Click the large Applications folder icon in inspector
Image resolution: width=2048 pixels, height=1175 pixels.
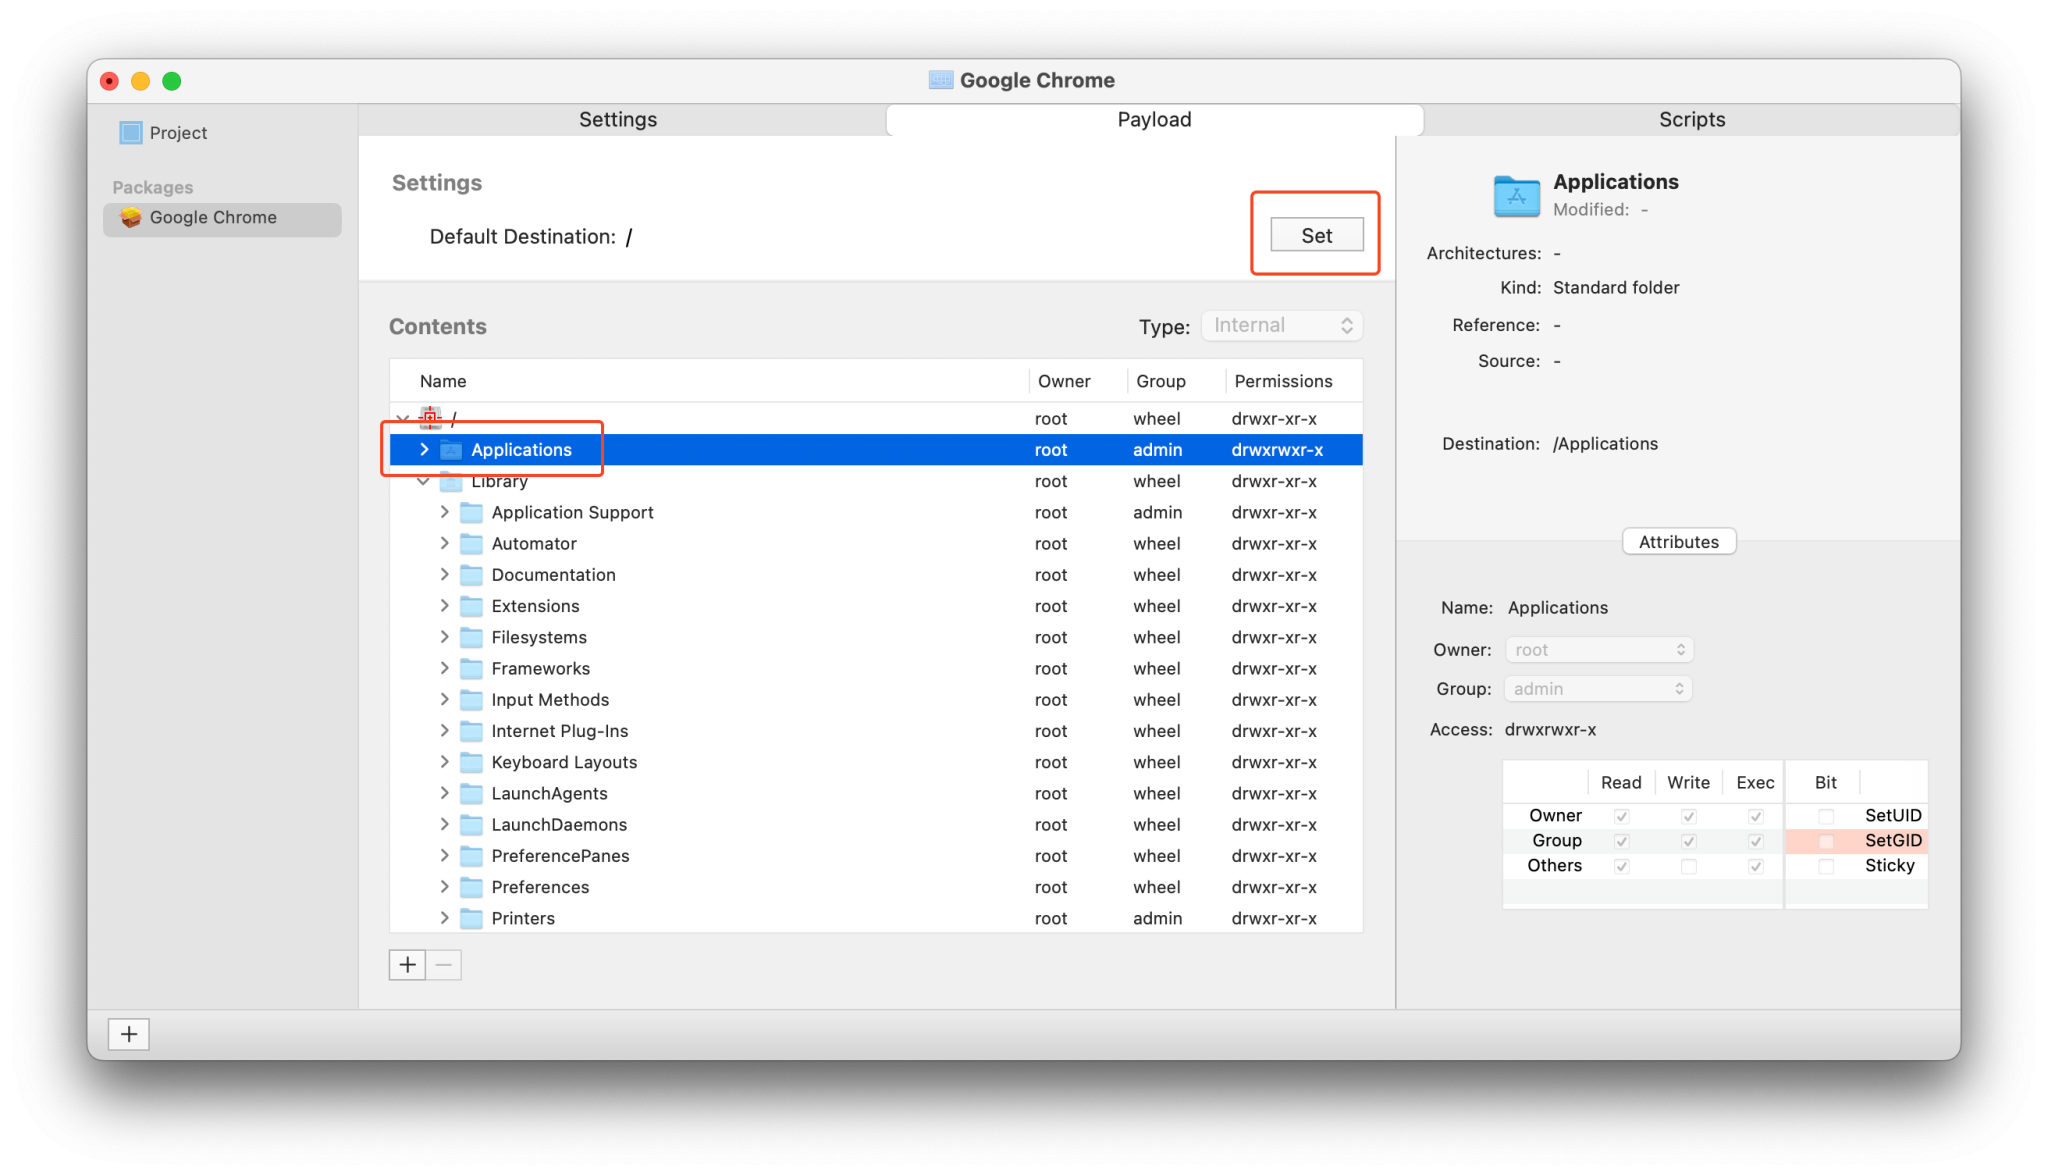point(1516,196)
